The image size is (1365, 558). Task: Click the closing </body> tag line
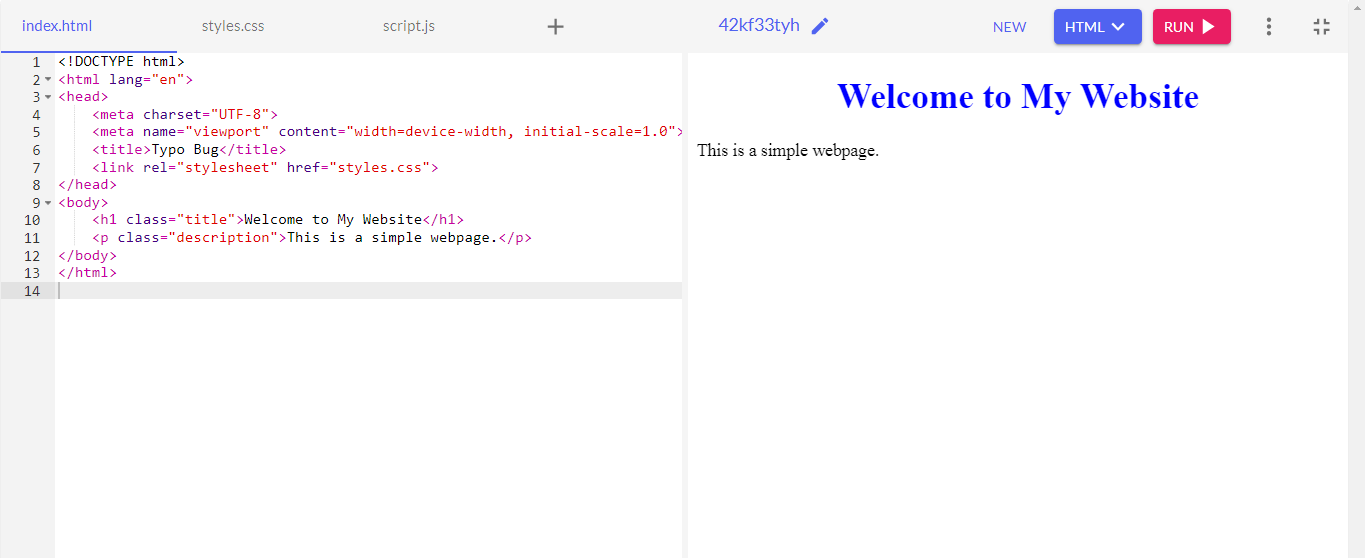[87, 255]
